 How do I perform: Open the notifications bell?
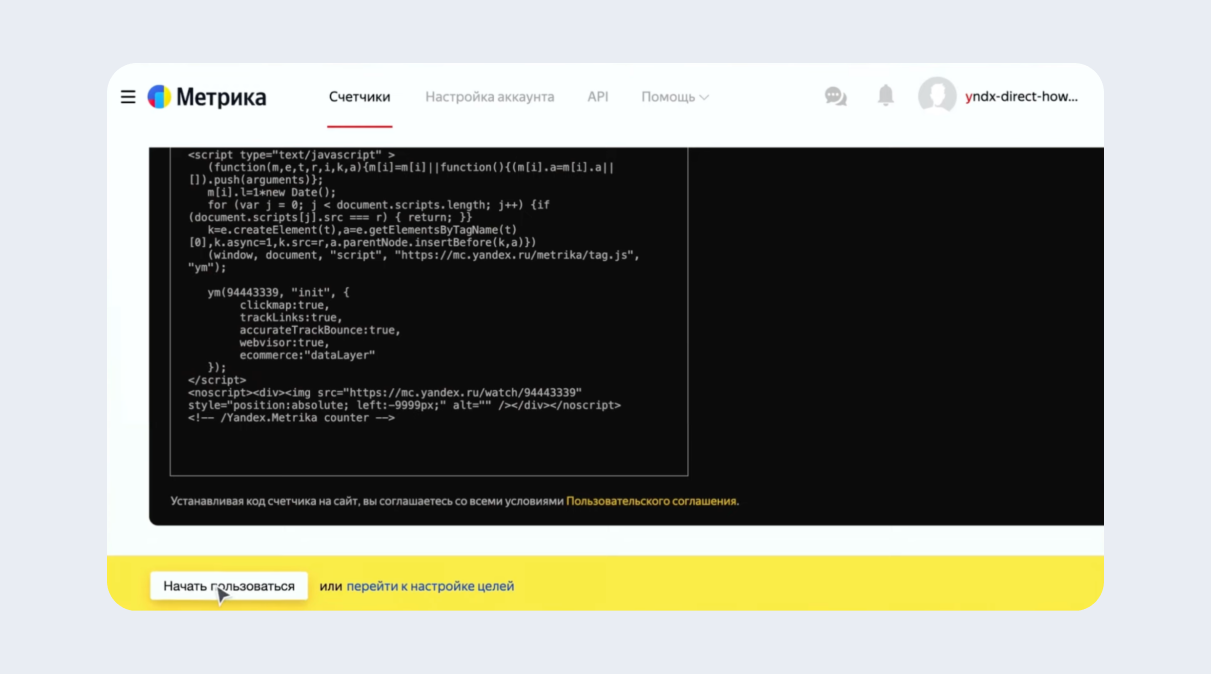885,96
